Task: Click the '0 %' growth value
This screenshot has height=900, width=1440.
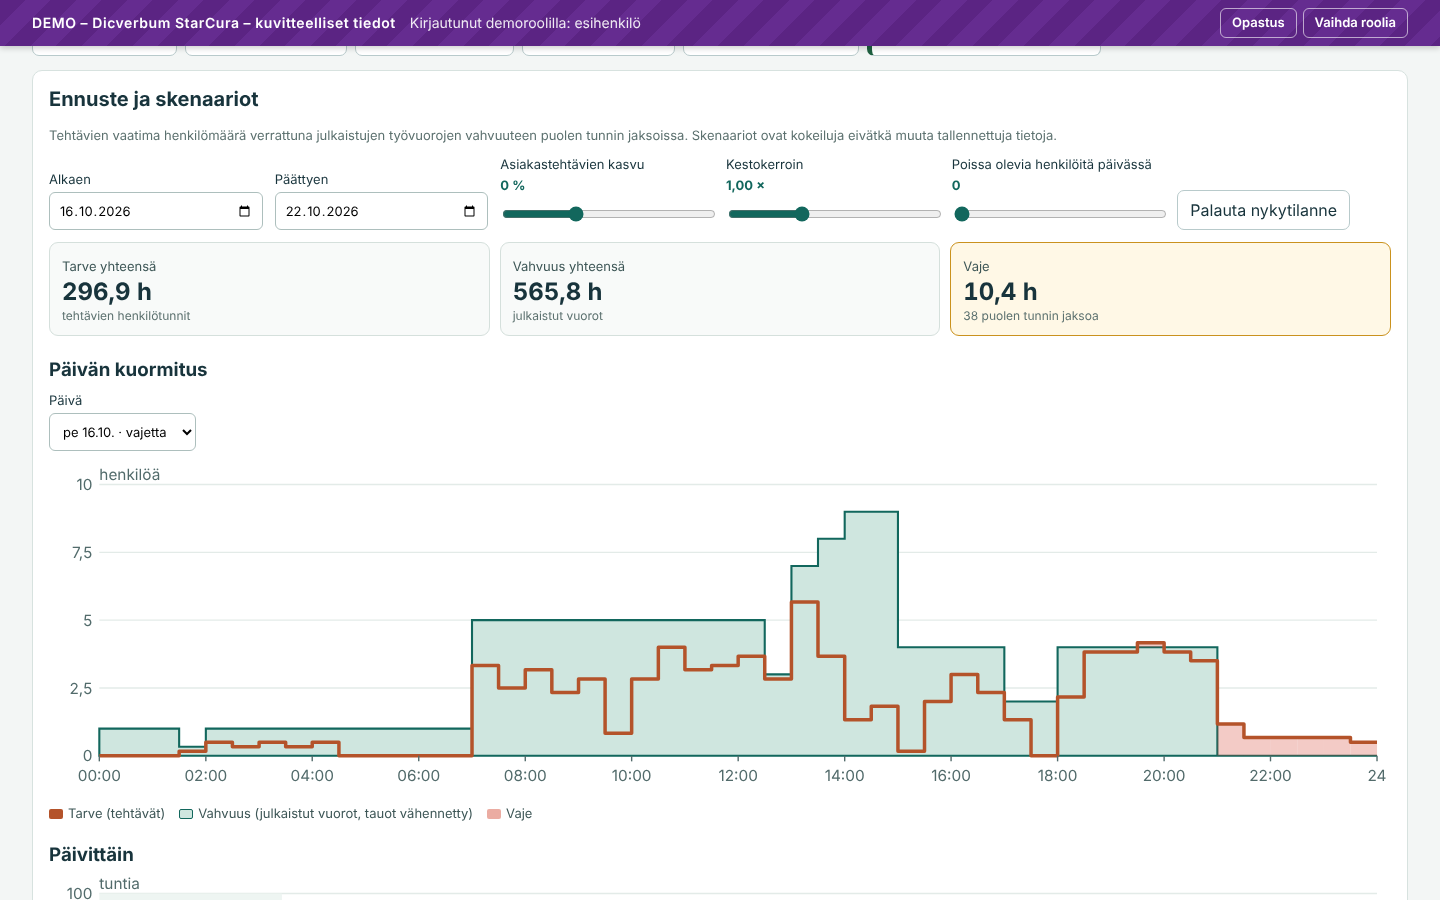Action: click(x=513, y=186)
